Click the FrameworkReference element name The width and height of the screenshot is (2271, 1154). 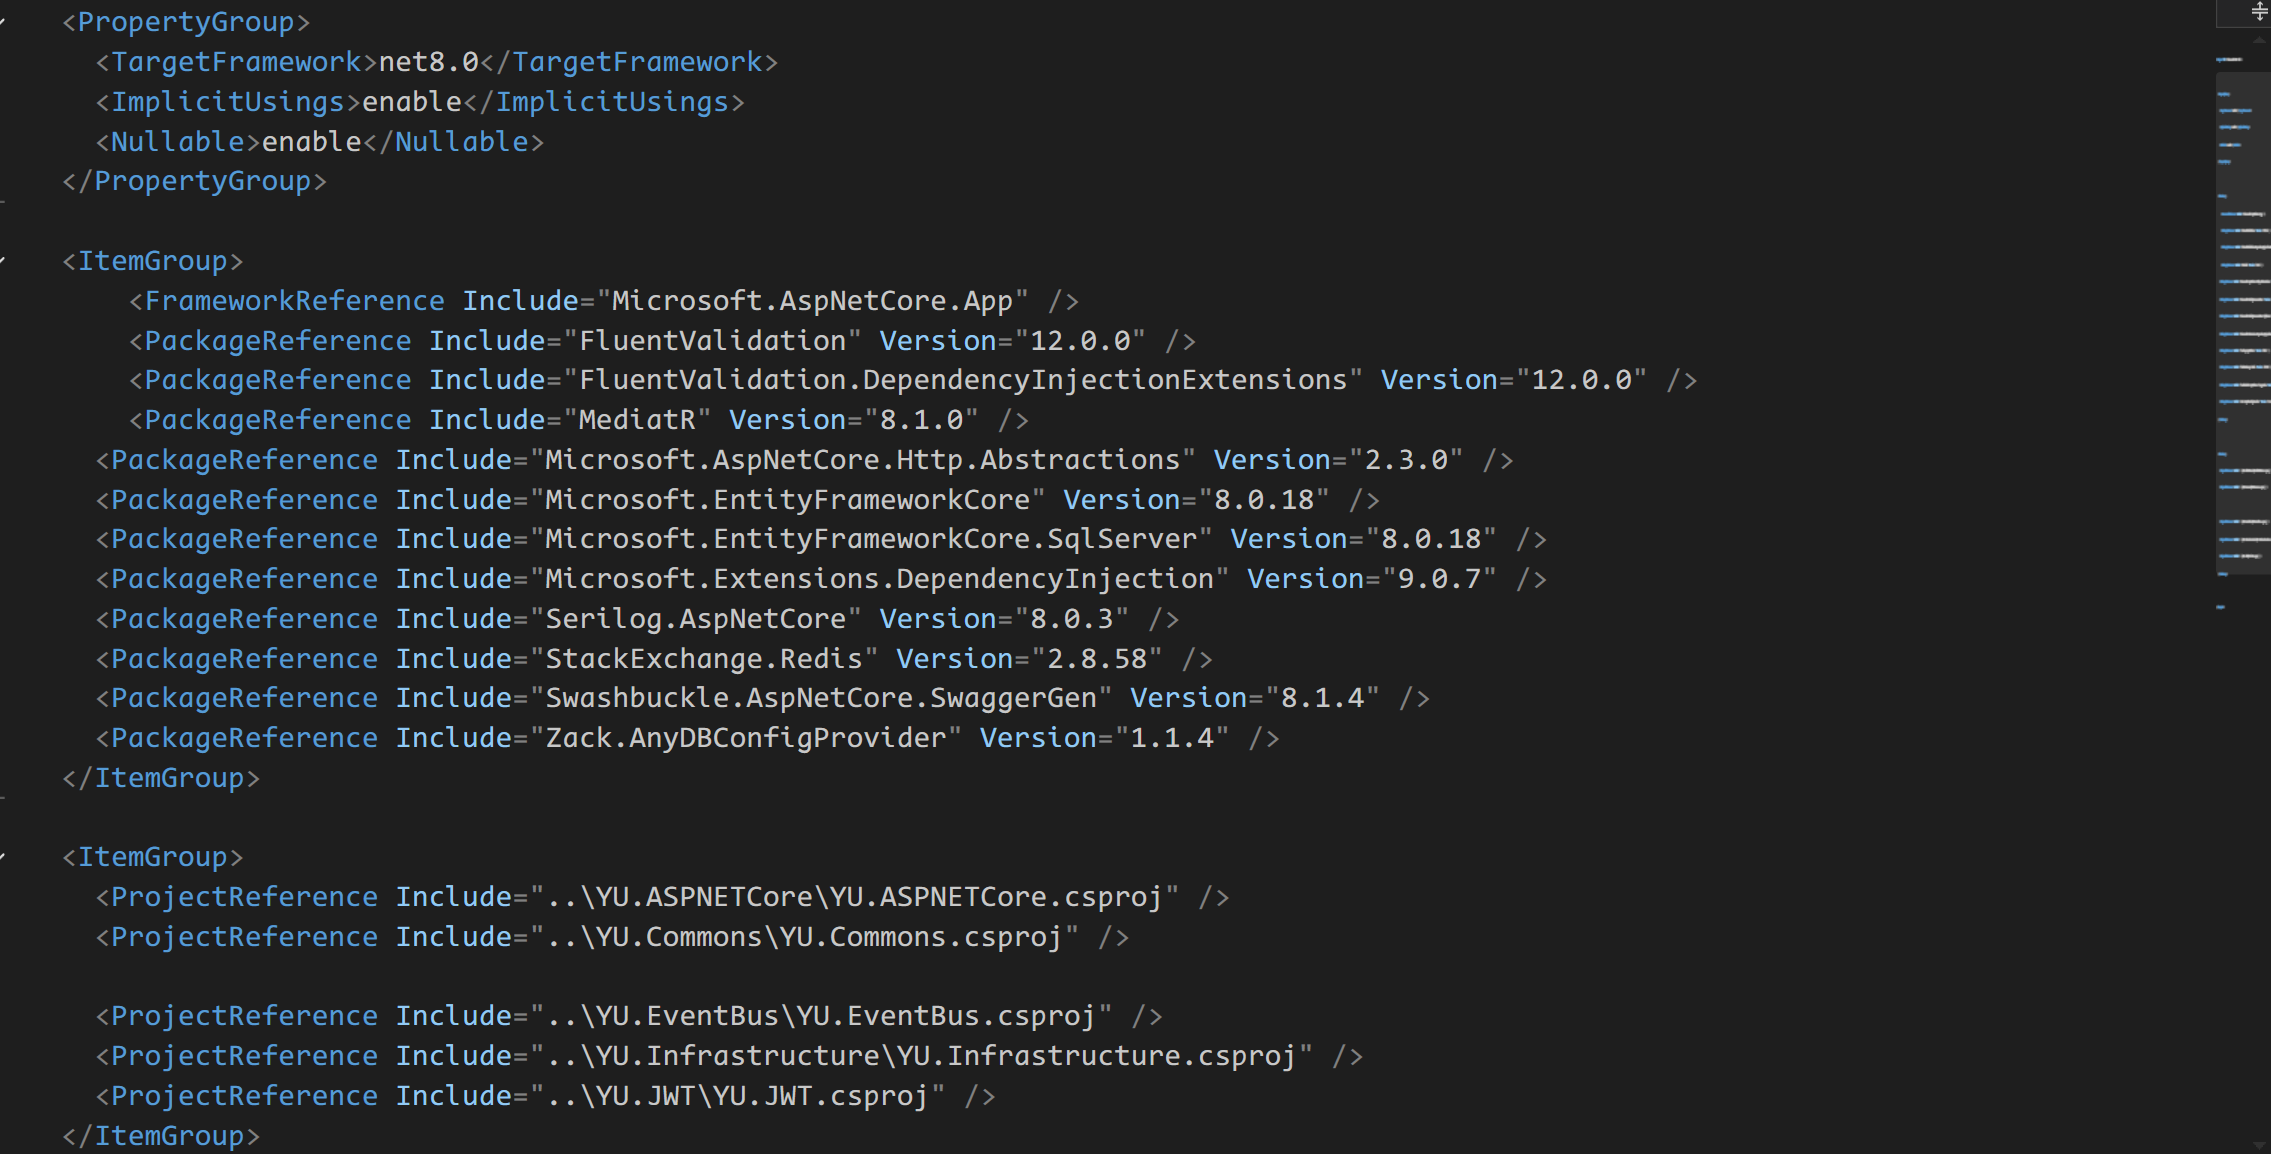coord(295,301)
